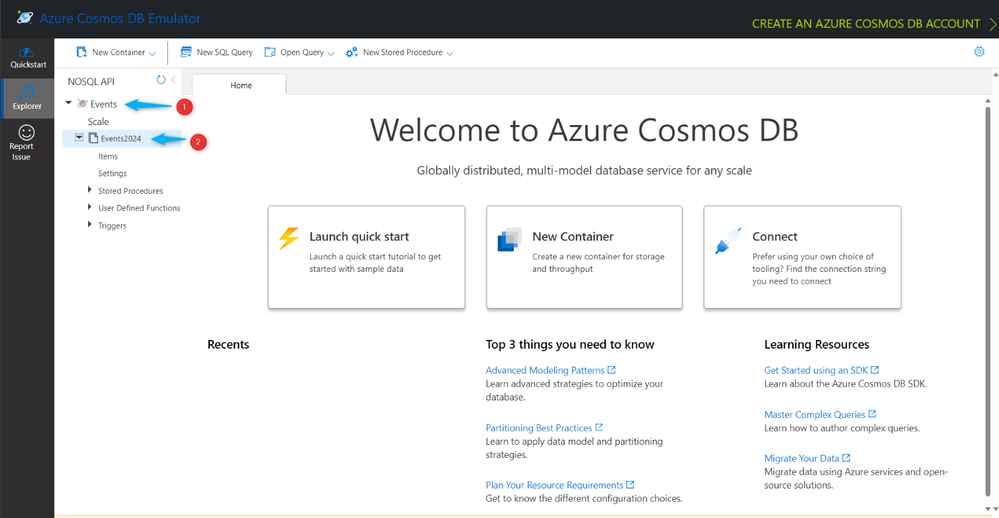
Task: Click the Azure Cosmos DB Emulator title text
Action: click(120, 18)
